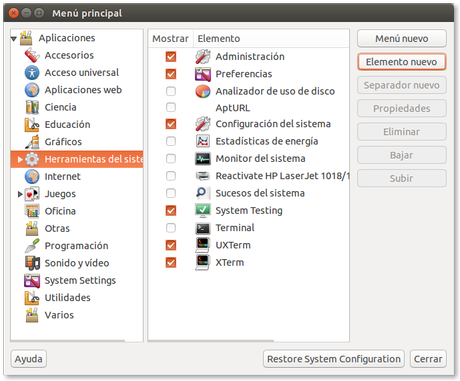
Task: Click the Acceso universal icon
Action: point(32,73)
